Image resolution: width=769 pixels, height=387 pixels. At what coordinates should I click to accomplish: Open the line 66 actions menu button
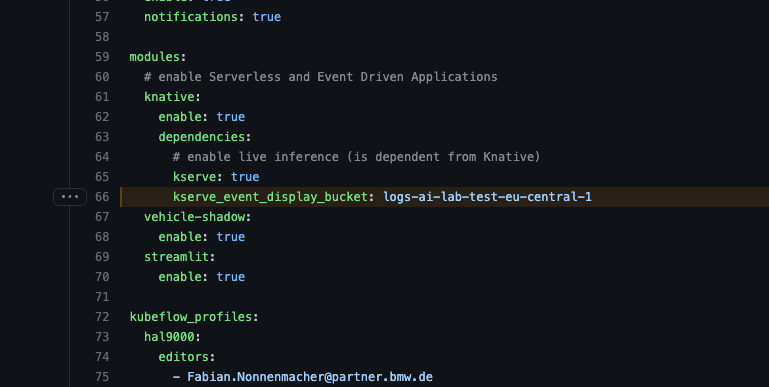pos(70,197)
